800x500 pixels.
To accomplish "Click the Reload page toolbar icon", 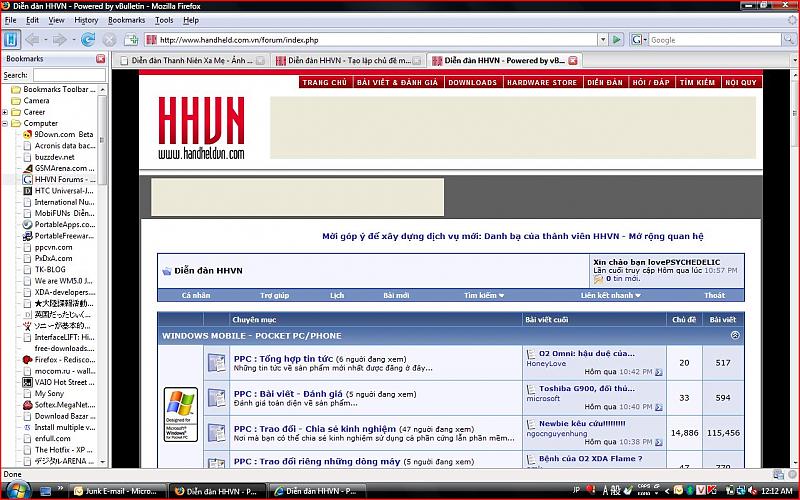I will 88,40.
